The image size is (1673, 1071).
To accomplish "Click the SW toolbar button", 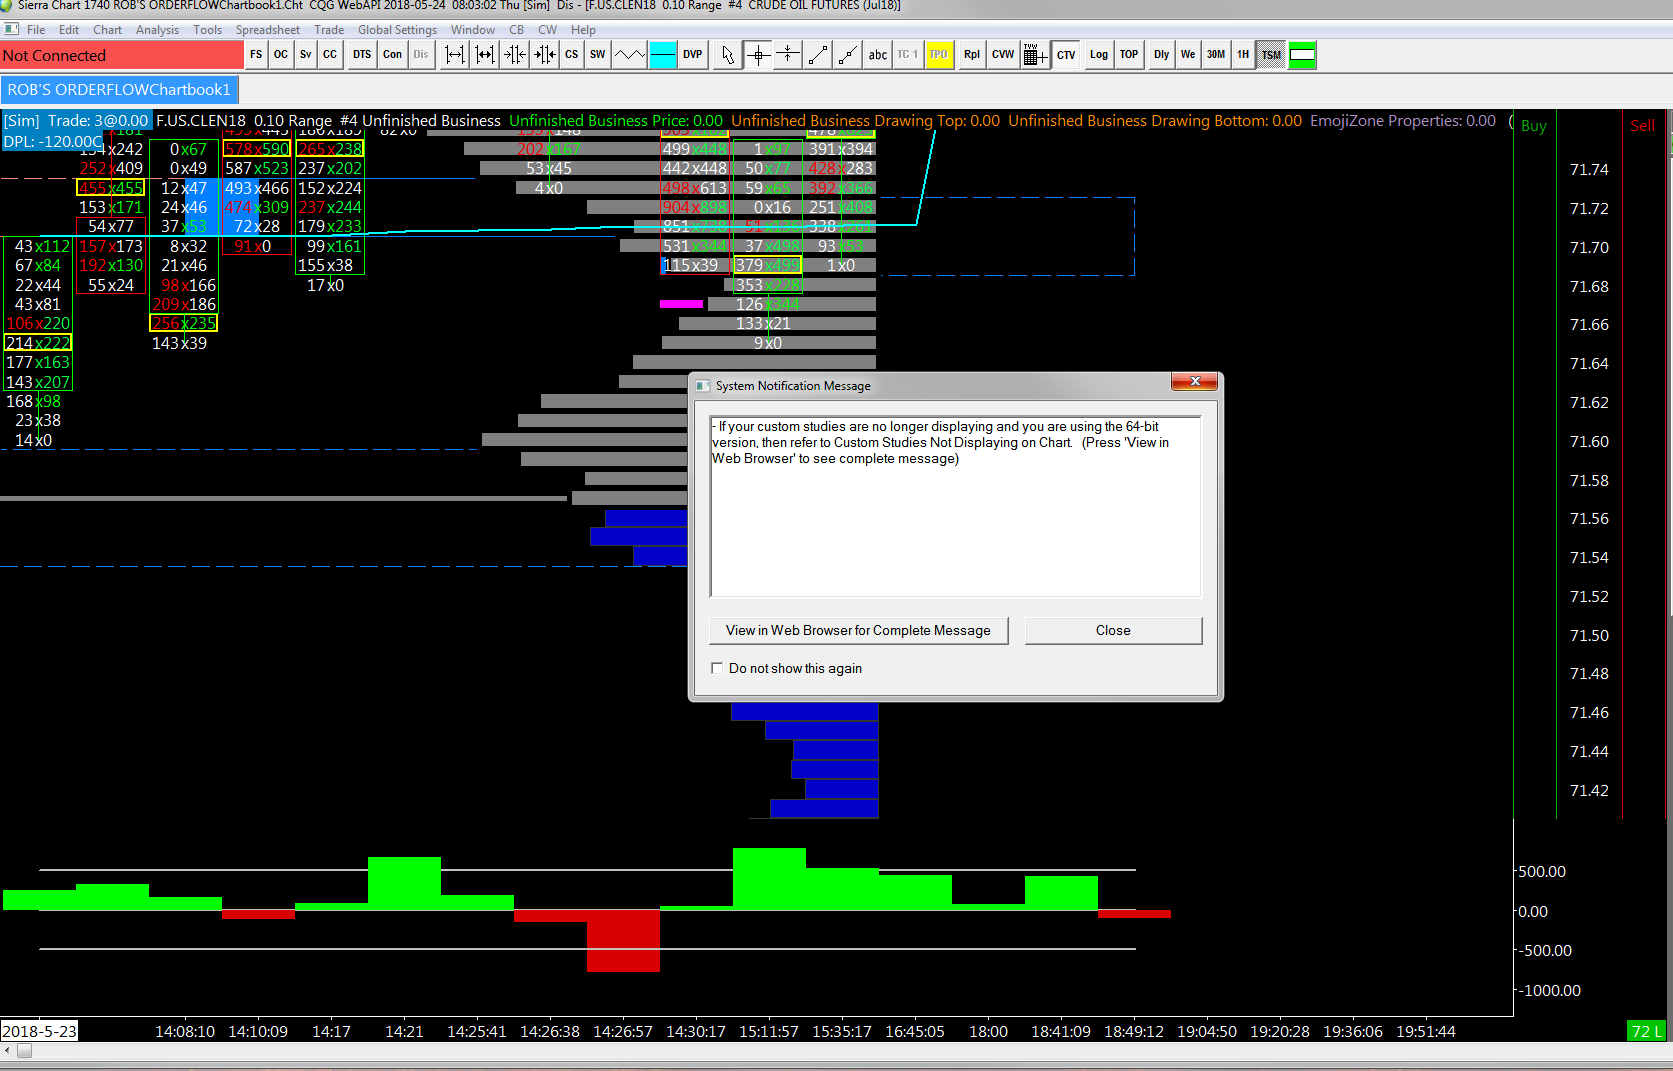I will (597, 55).
